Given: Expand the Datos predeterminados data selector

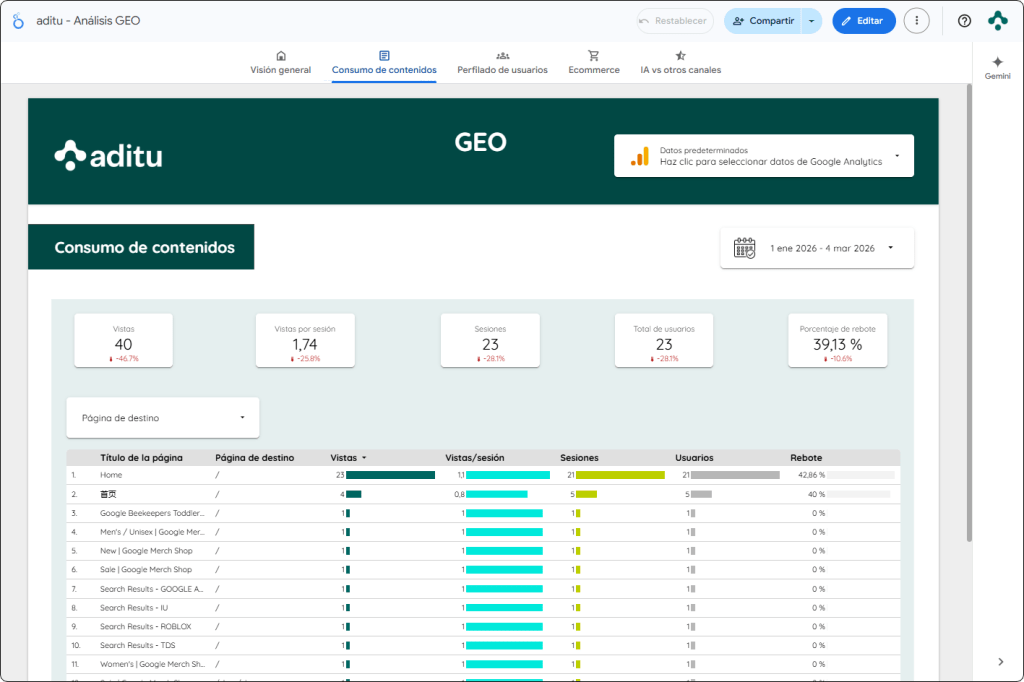Looking at the screenshot, I should [896, 156].
